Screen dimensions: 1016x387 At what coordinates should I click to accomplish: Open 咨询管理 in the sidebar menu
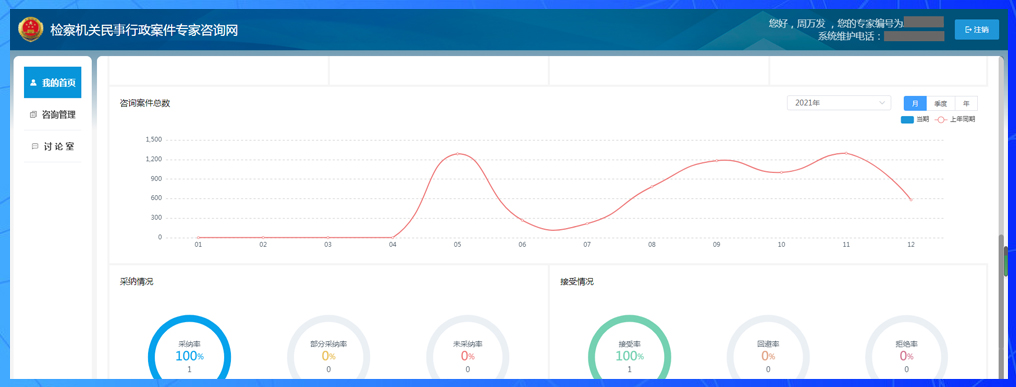(52, 115)
